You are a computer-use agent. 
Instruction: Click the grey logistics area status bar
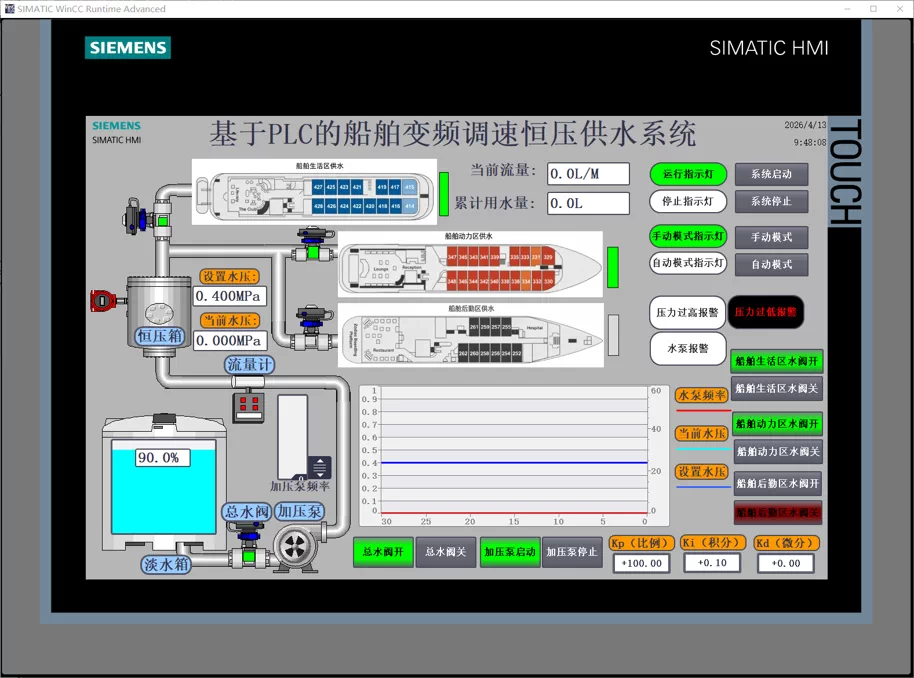613,335
